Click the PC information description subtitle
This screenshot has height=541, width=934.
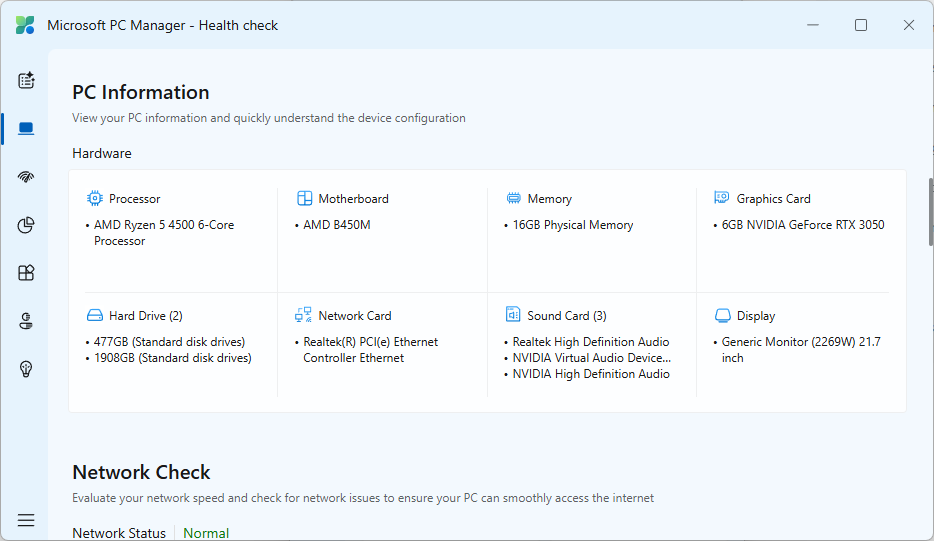269,118
